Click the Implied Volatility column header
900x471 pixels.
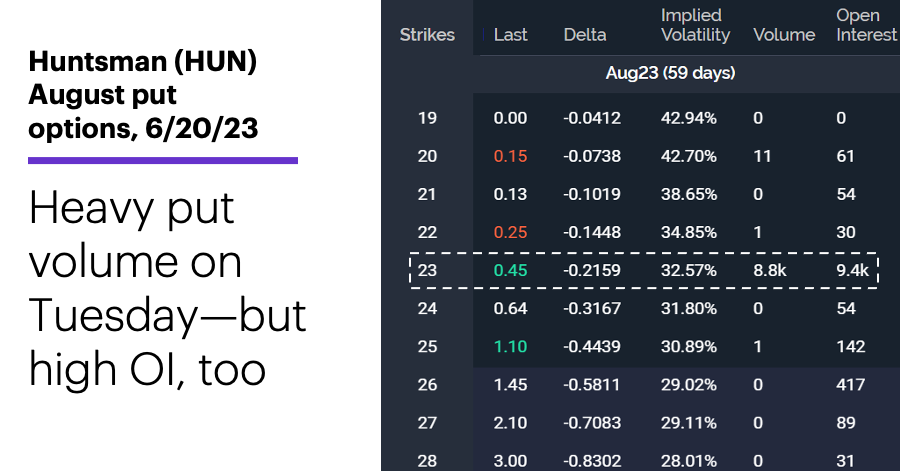(x=695, y=25)
